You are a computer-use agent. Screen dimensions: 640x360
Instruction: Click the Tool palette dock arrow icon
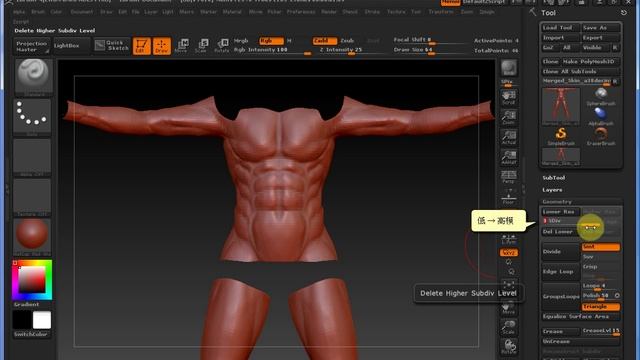623,13
